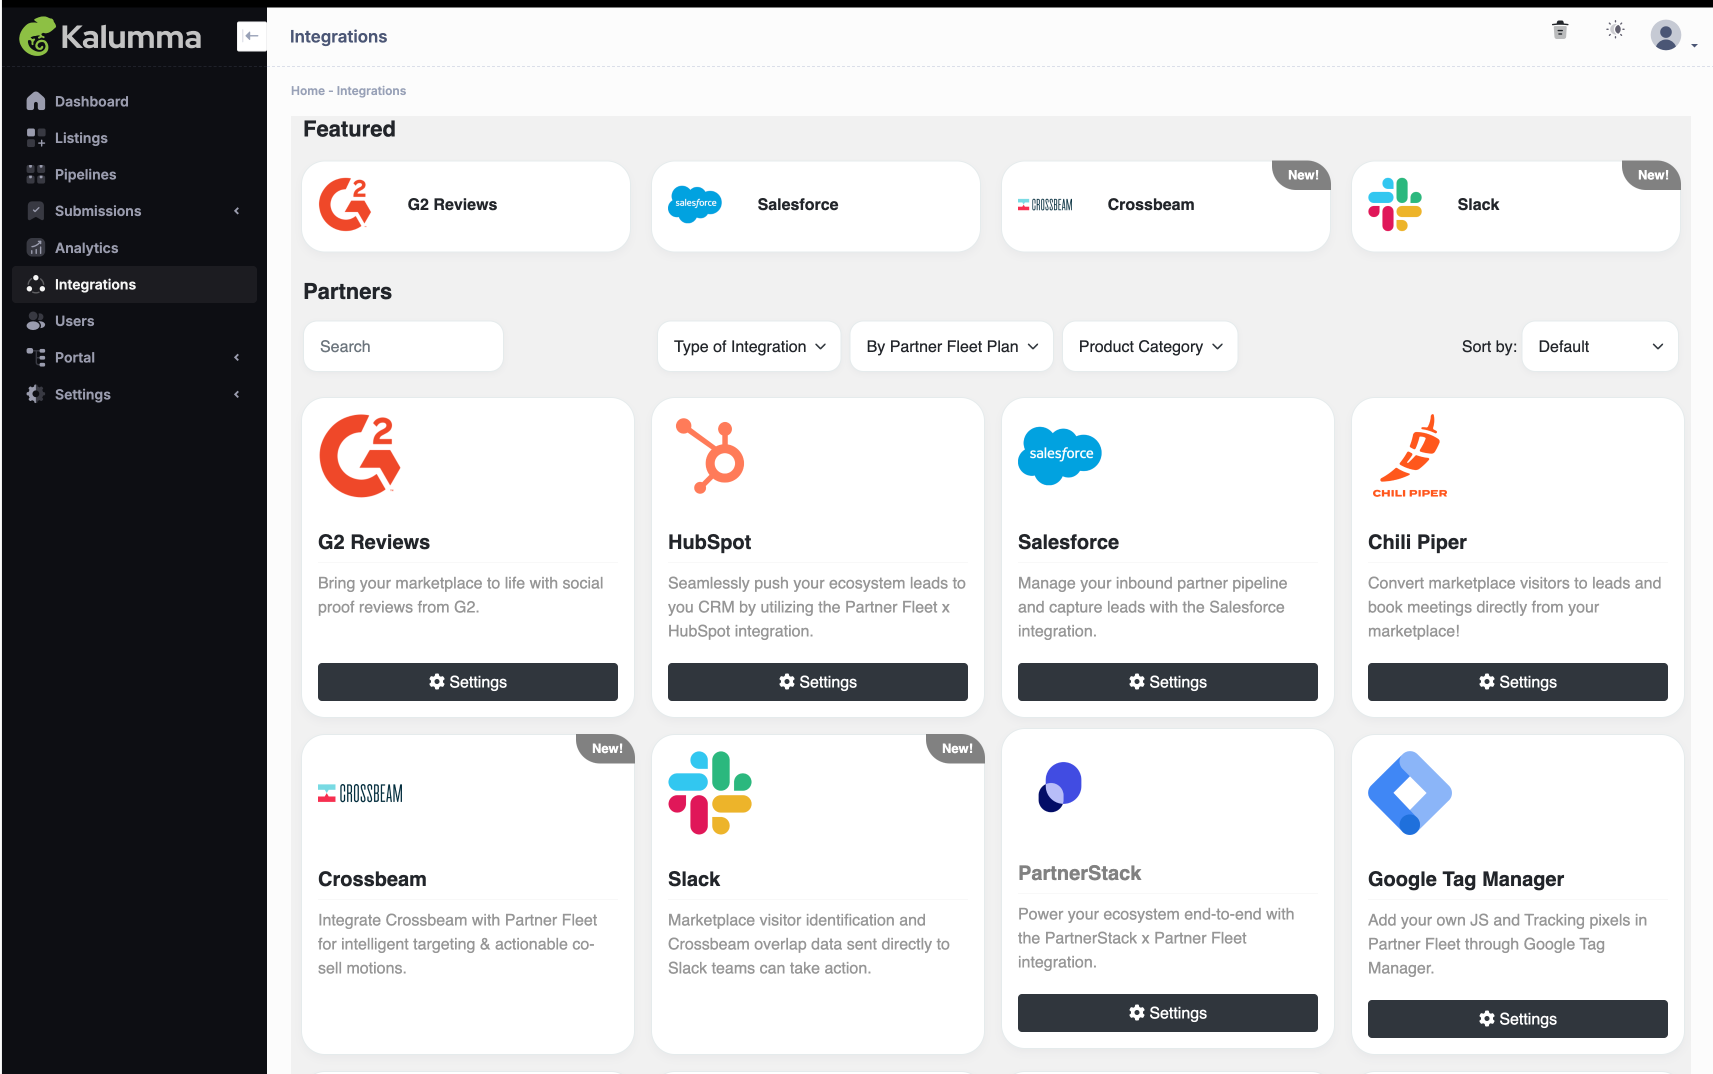Viewport: 1713px width, 1074px height.
Task: Select Integrations in sidebar
Action: 134,284
